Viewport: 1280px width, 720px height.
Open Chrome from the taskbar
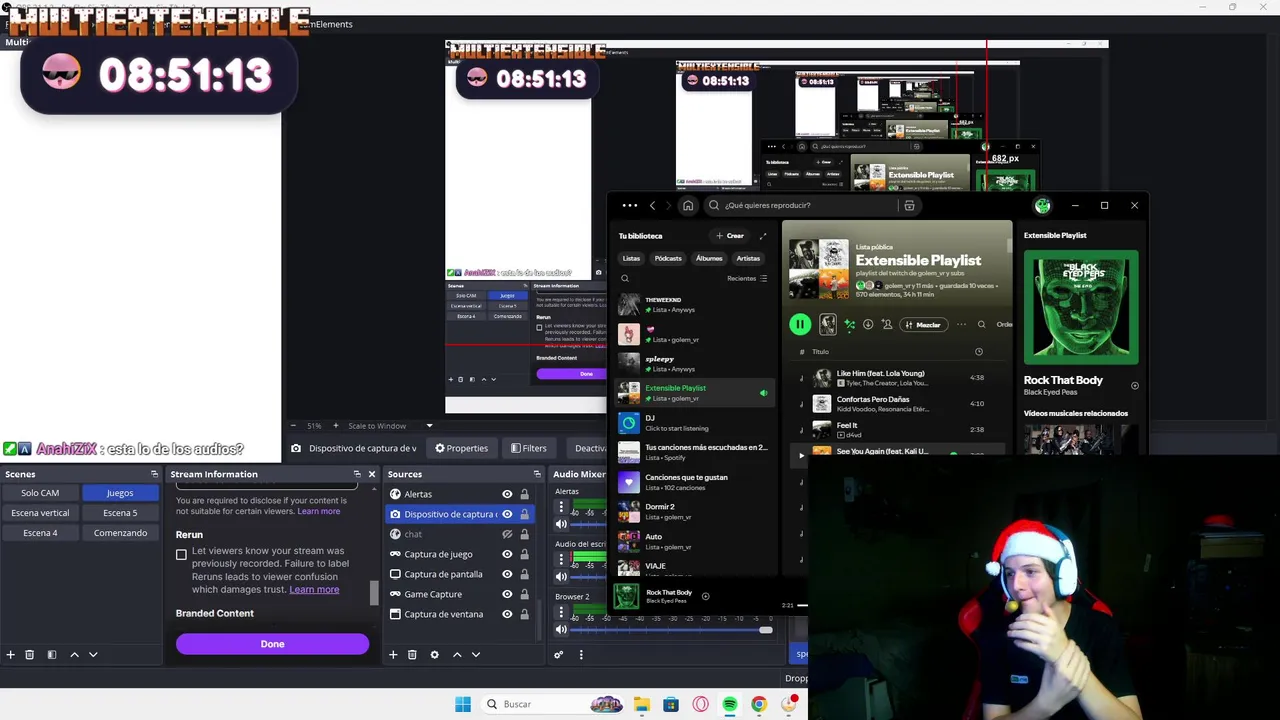pos(759,704)
